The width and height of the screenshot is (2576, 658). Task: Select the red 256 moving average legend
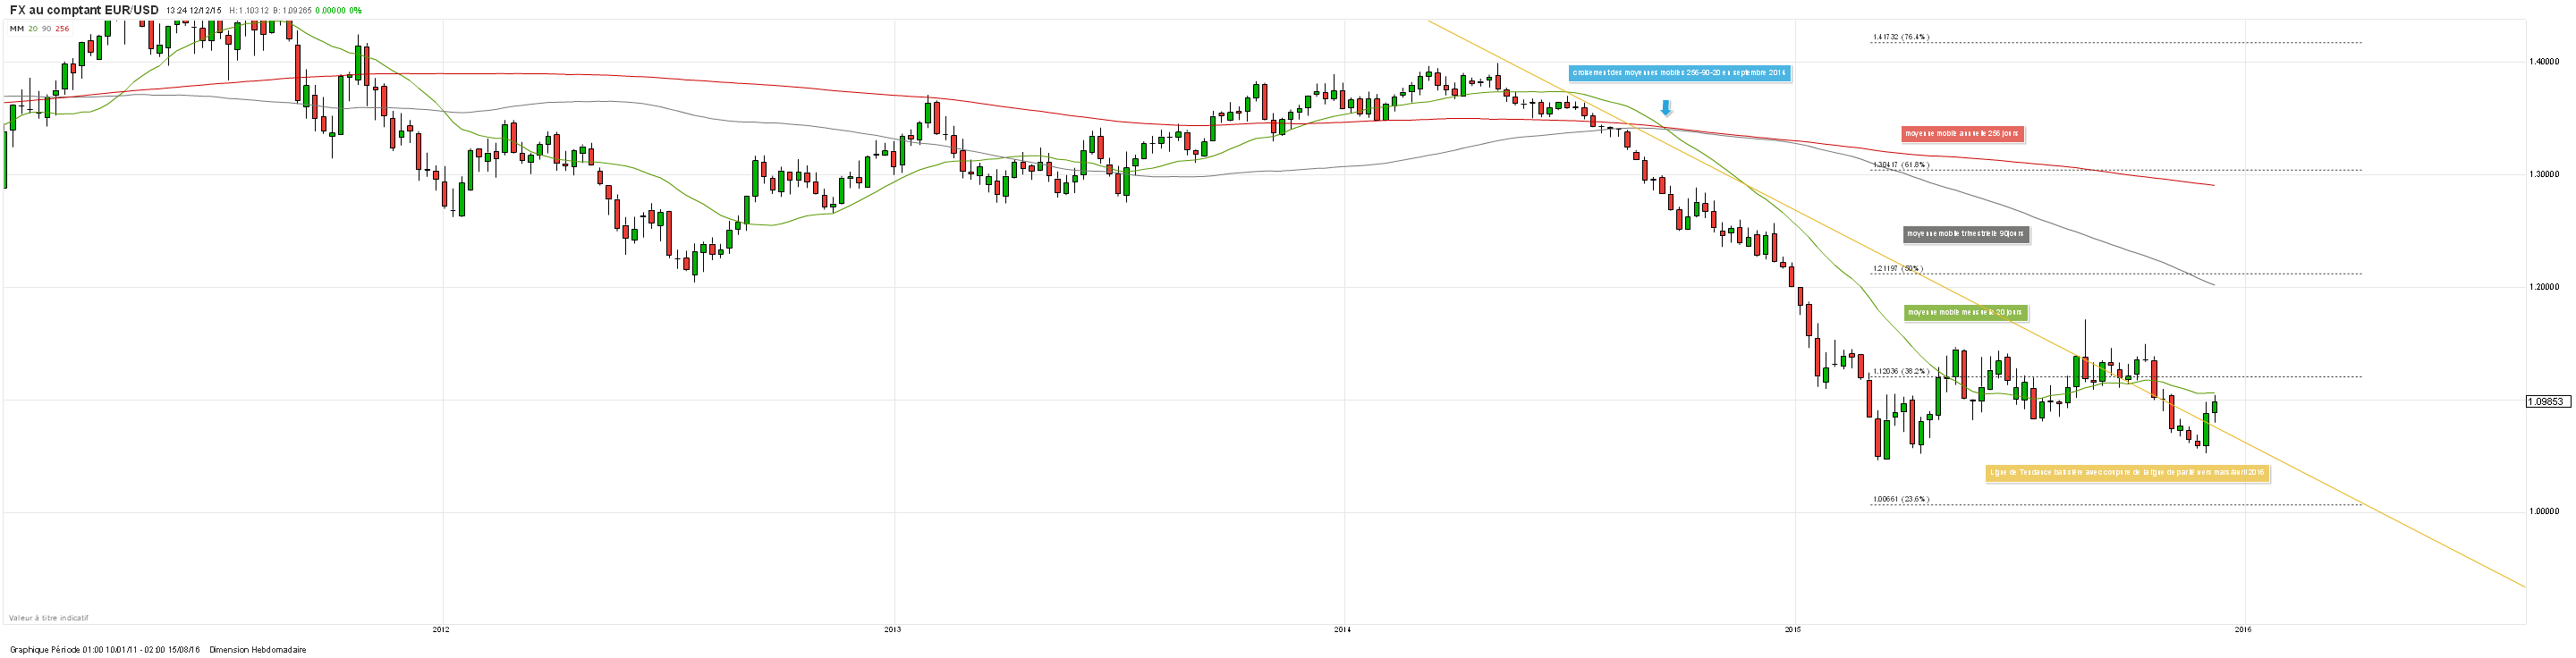coord(62,28)
